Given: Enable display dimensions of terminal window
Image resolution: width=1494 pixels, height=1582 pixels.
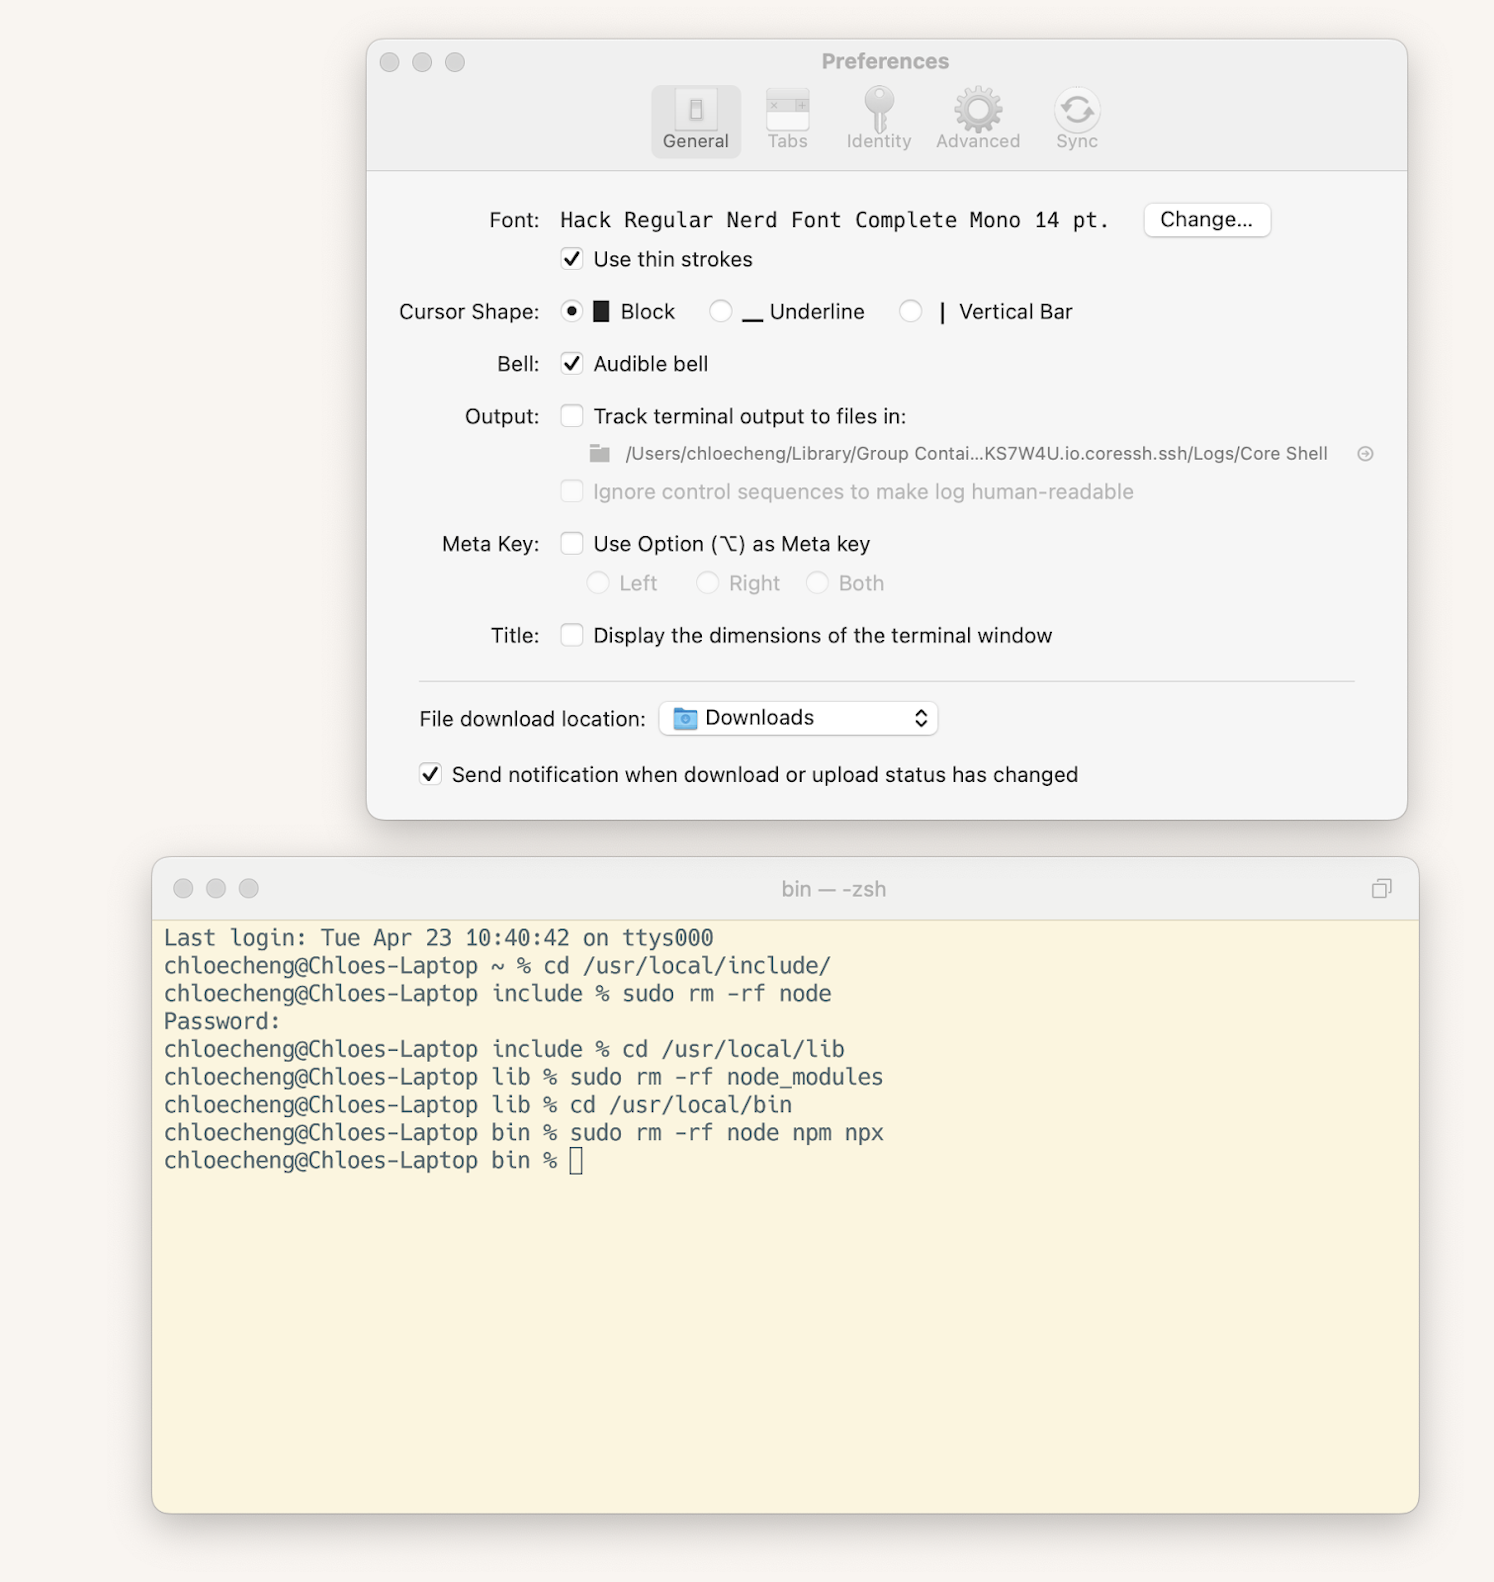Looking at the screenshot, I should pos(572,636).
